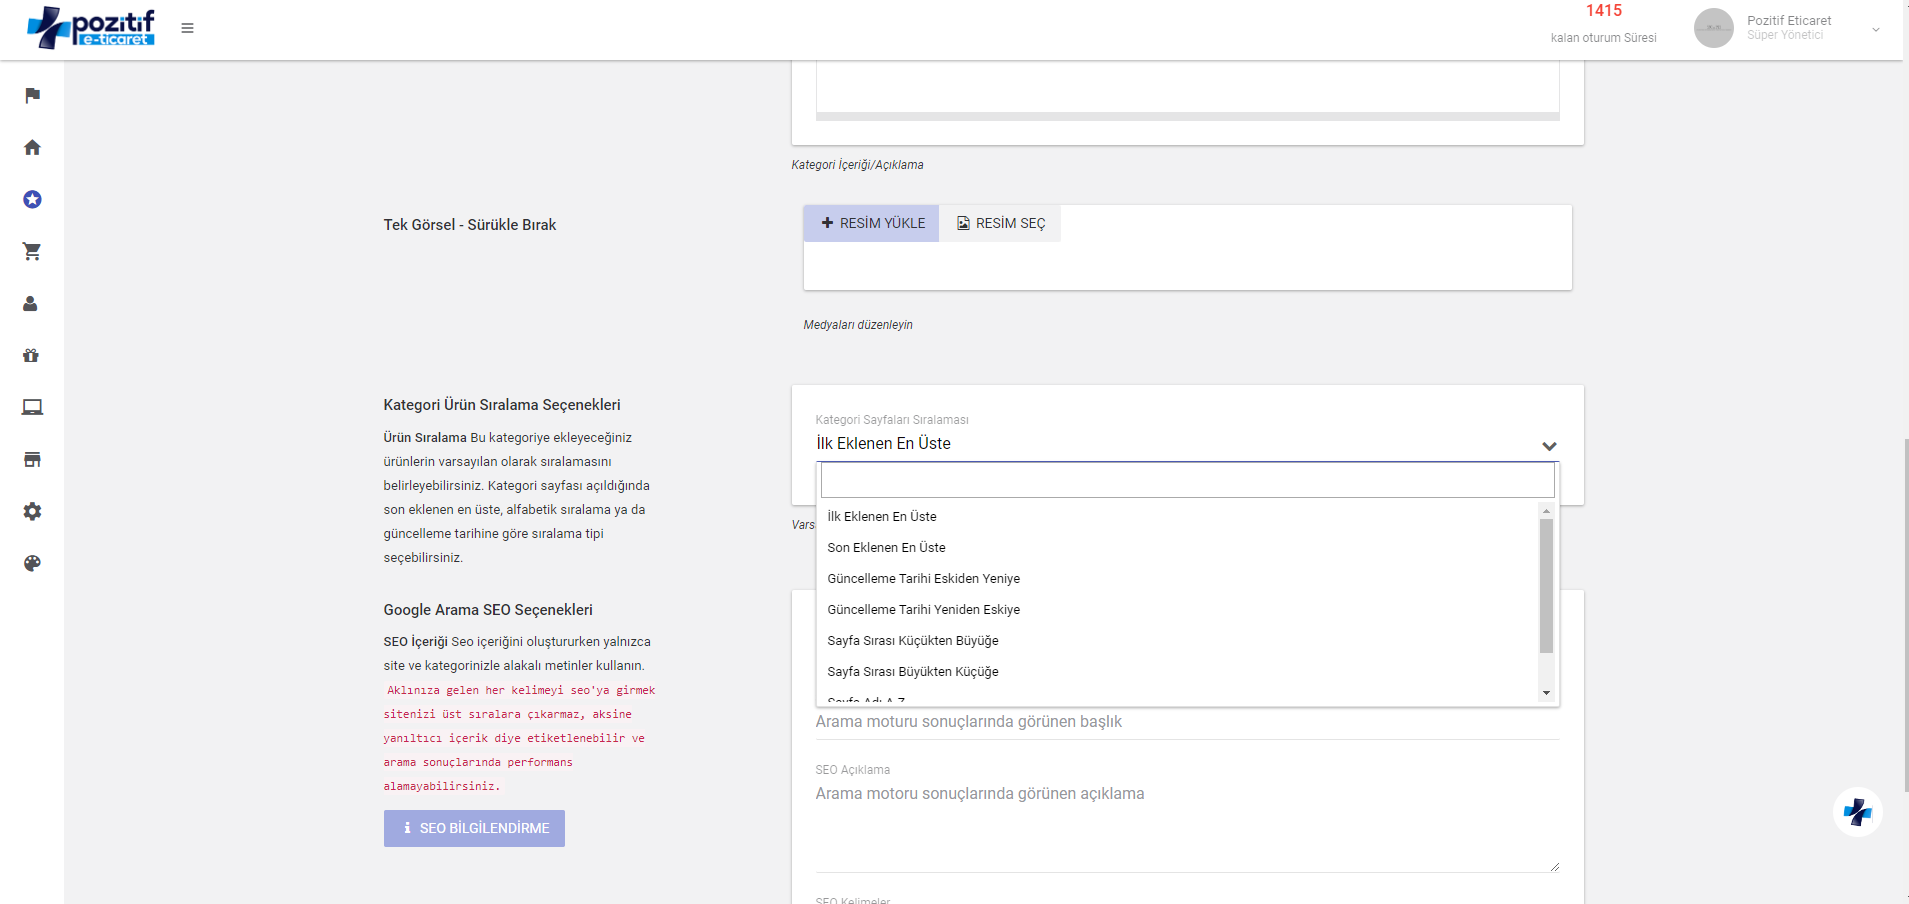The image size is (1909, 904).
Task: Click the RESİM YÜKLE button
Action: (x=871, y=223)
